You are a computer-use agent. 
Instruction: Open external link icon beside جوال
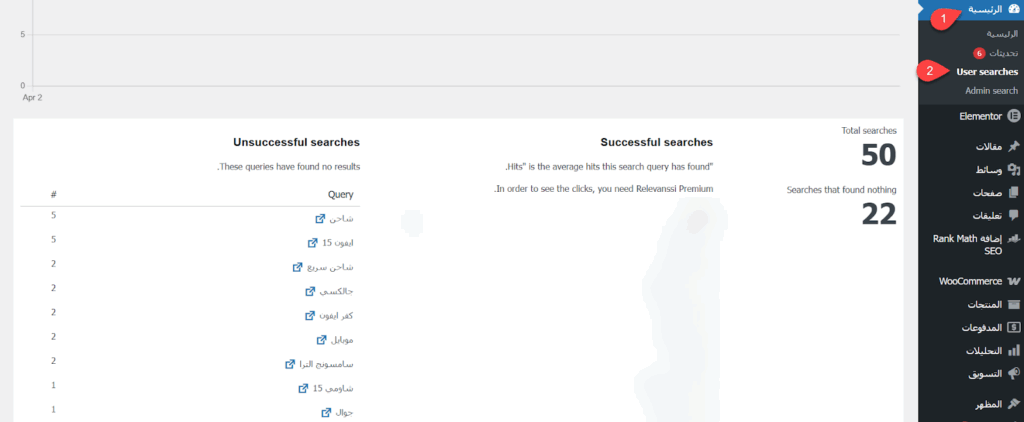point(326,412)
